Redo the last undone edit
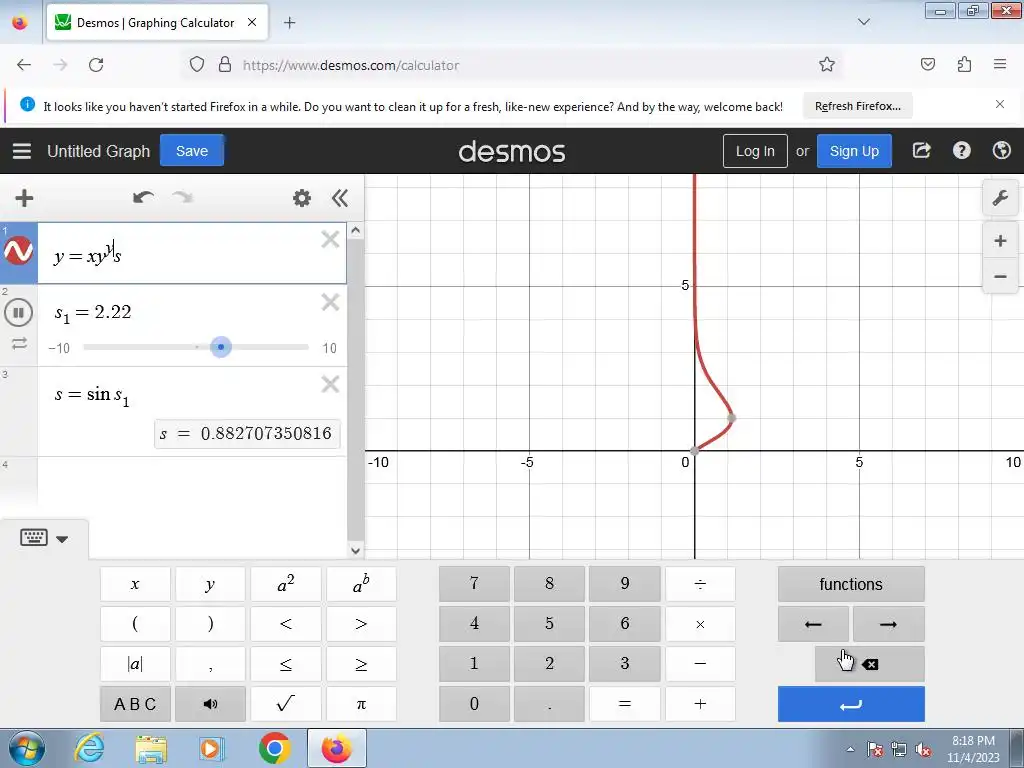The height and width of the screenshot is (768, 1024). point(183,197)
